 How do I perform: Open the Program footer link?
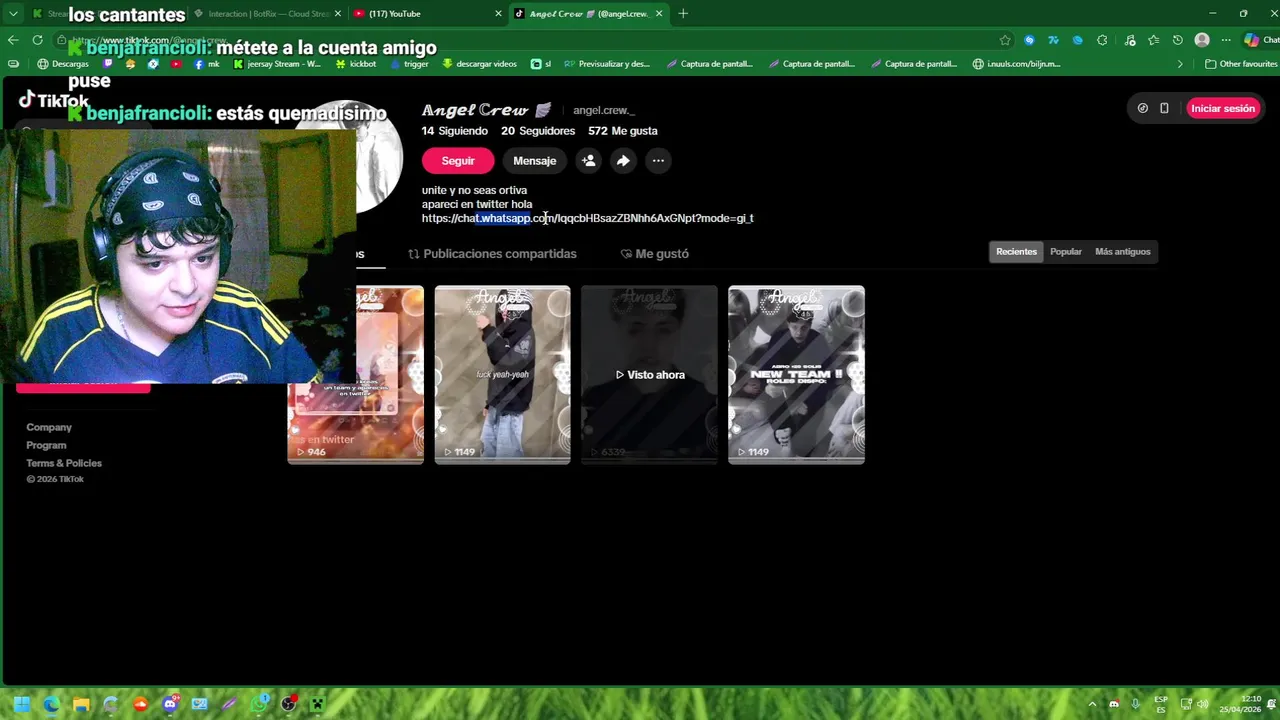(46, 445)
